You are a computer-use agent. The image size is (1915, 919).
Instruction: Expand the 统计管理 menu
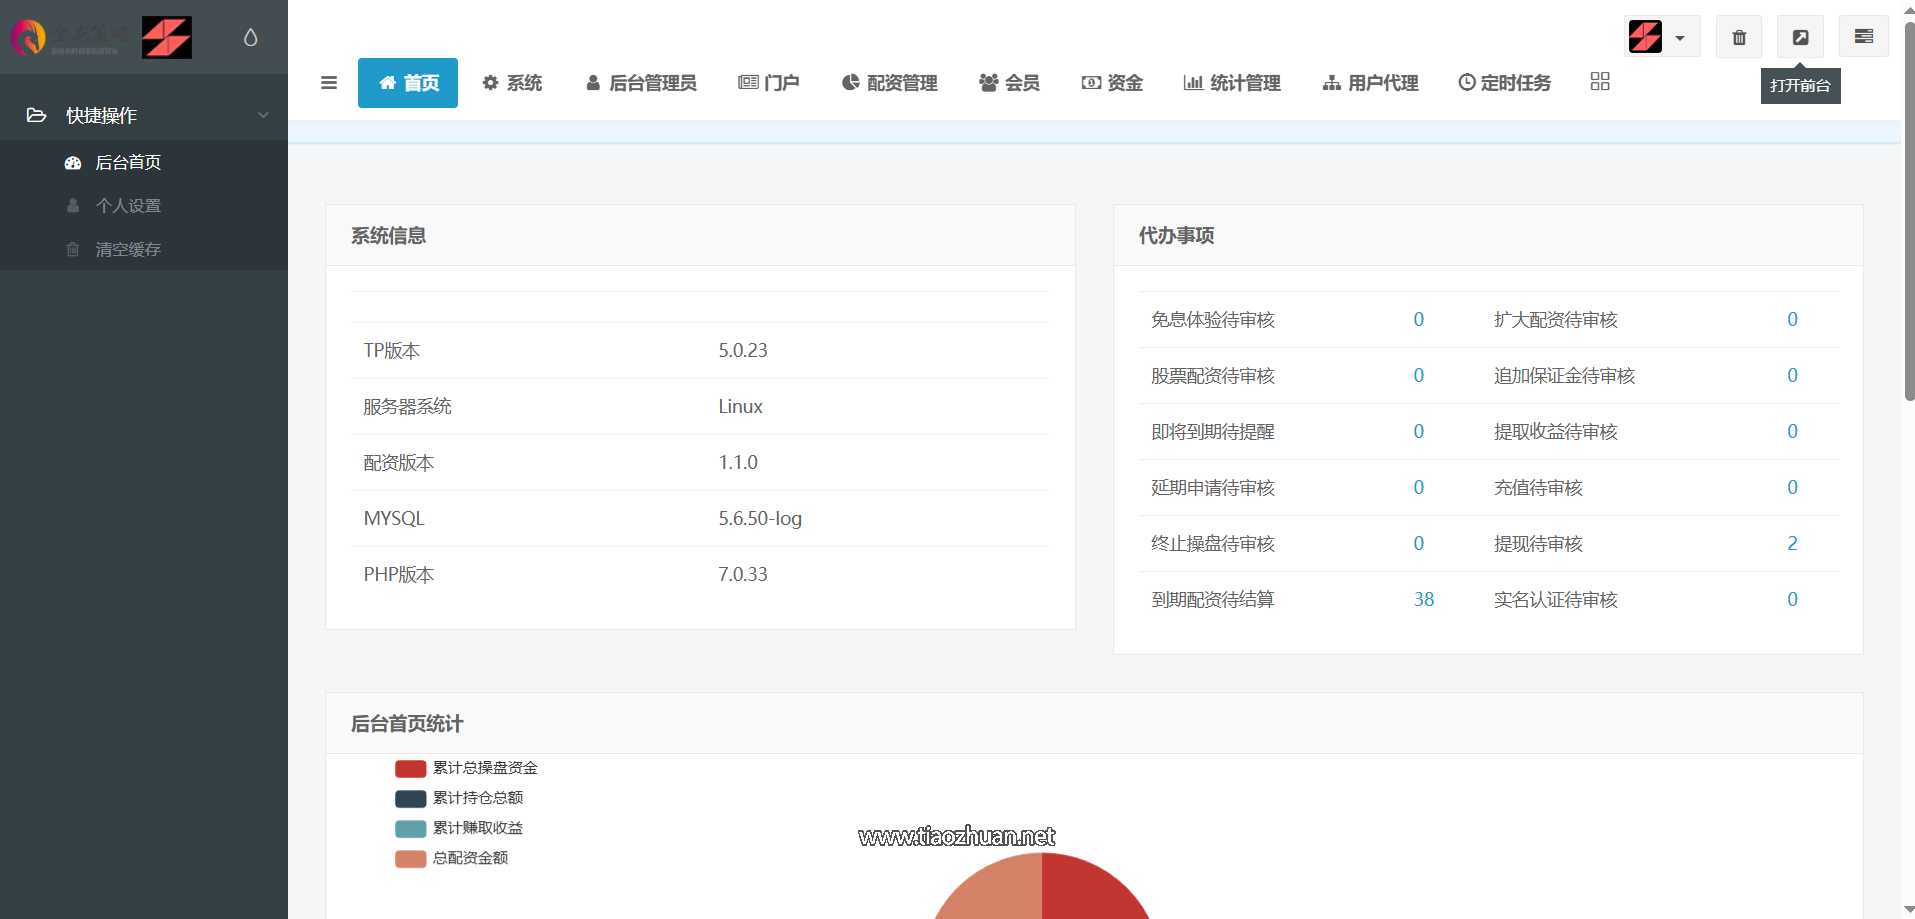tap(1232, 83)
